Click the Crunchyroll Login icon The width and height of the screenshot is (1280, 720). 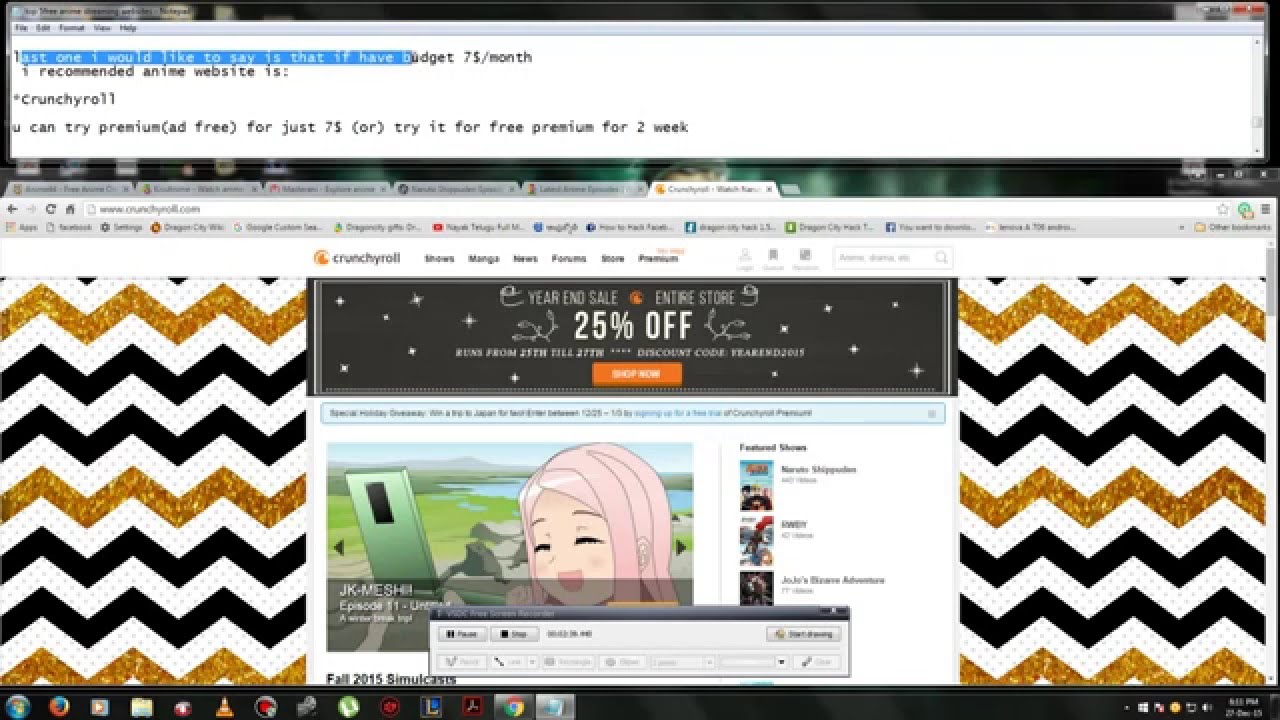[745, 259]
